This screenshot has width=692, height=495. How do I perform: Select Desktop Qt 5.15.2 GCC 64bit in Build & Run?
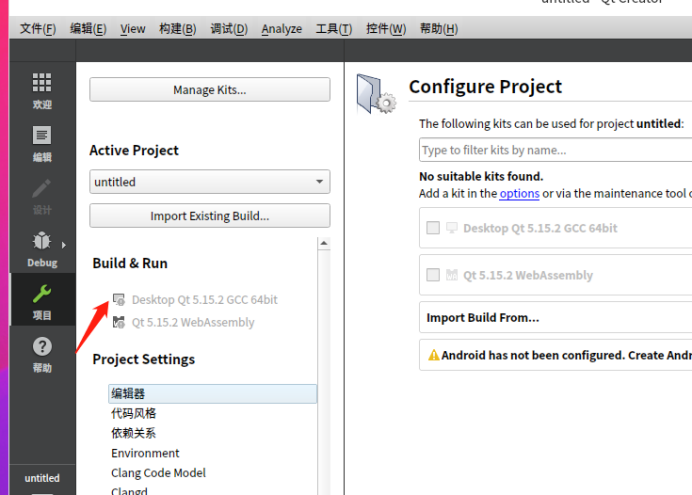(x=205, y=300)
